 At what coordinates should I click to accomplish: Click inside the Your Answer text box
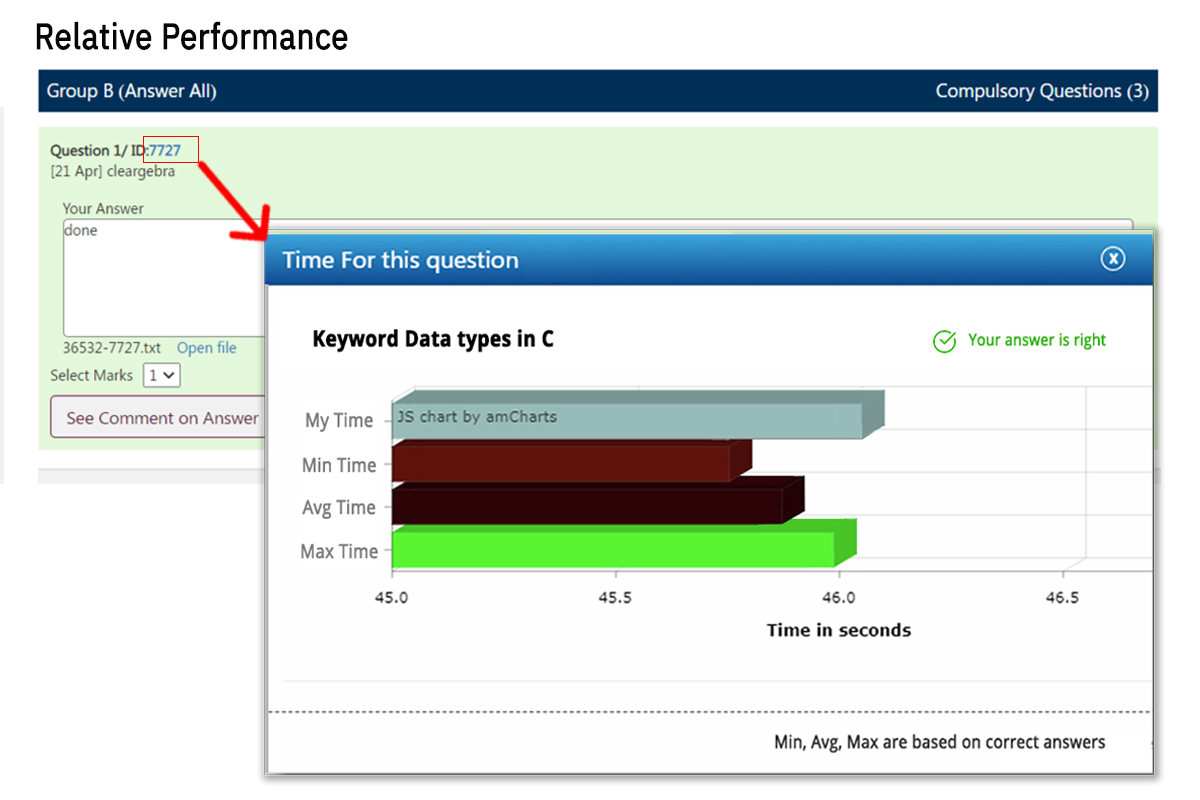tap(160, 280)
